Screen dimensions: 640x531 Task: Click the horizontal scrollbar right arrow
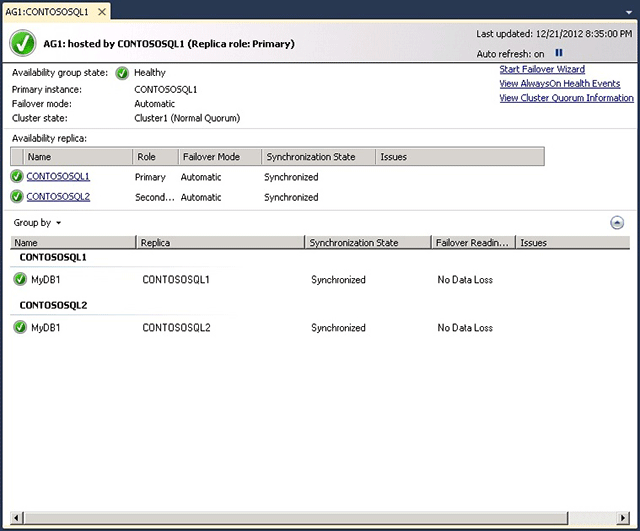[x=622, y=518]
